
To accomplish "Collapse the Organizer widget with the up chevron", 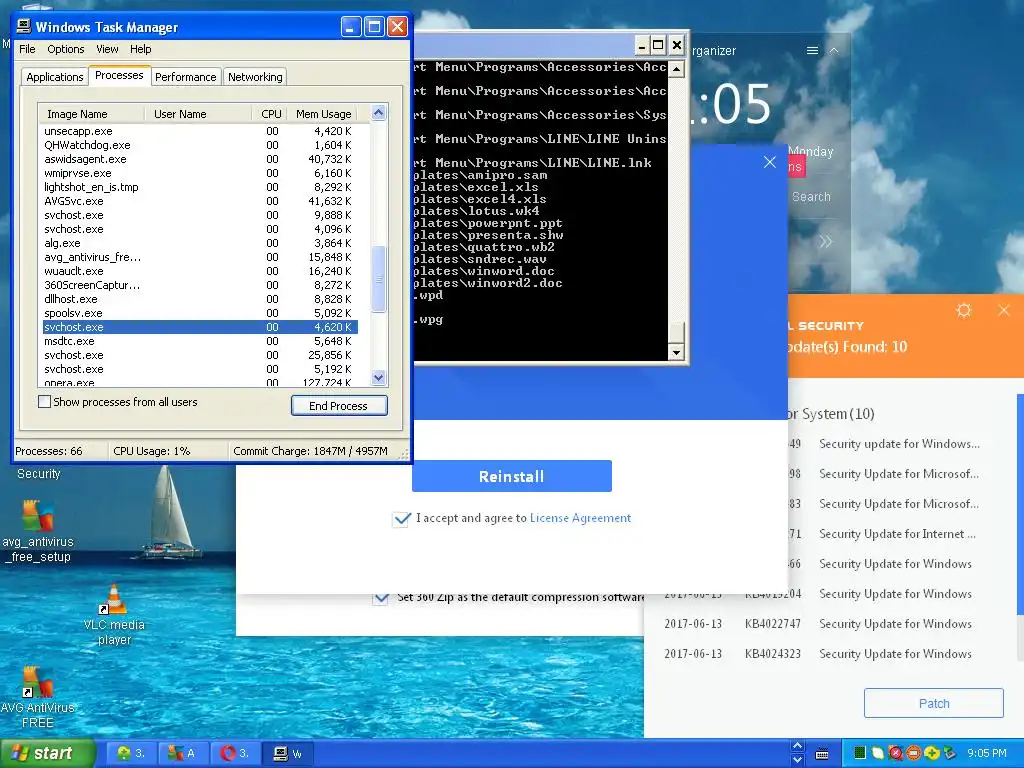I will coord(834,50).
